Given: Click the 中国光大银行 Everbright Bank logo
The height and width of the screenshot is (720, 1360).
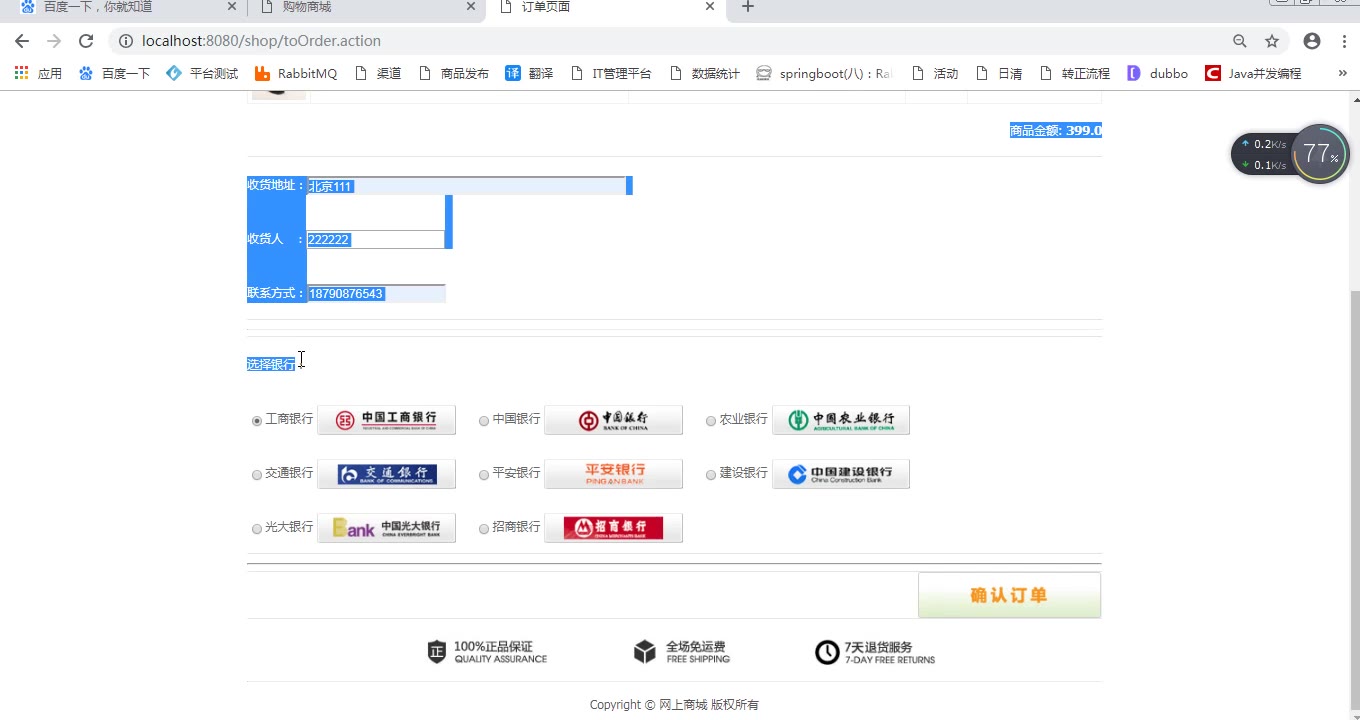Looking at the screenshot, I should 386,528.
